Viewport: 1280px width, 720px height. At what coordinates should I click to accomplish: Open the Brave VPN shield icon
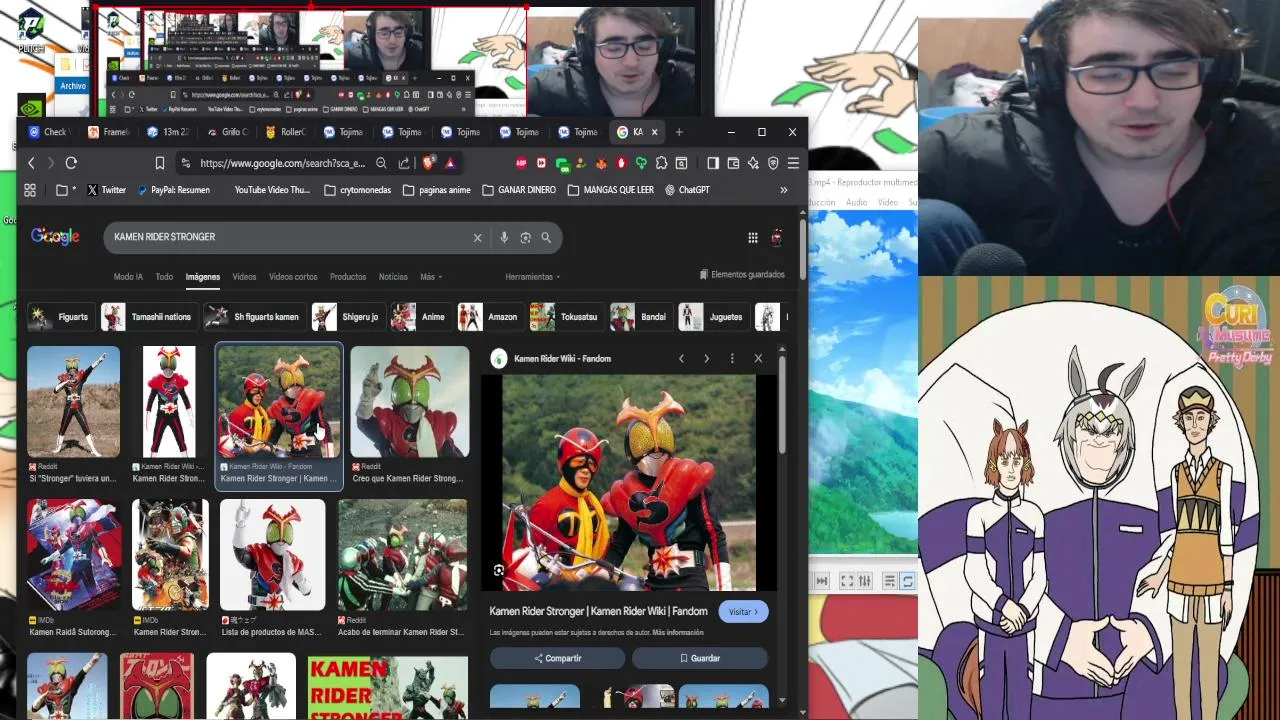[773, 163]
